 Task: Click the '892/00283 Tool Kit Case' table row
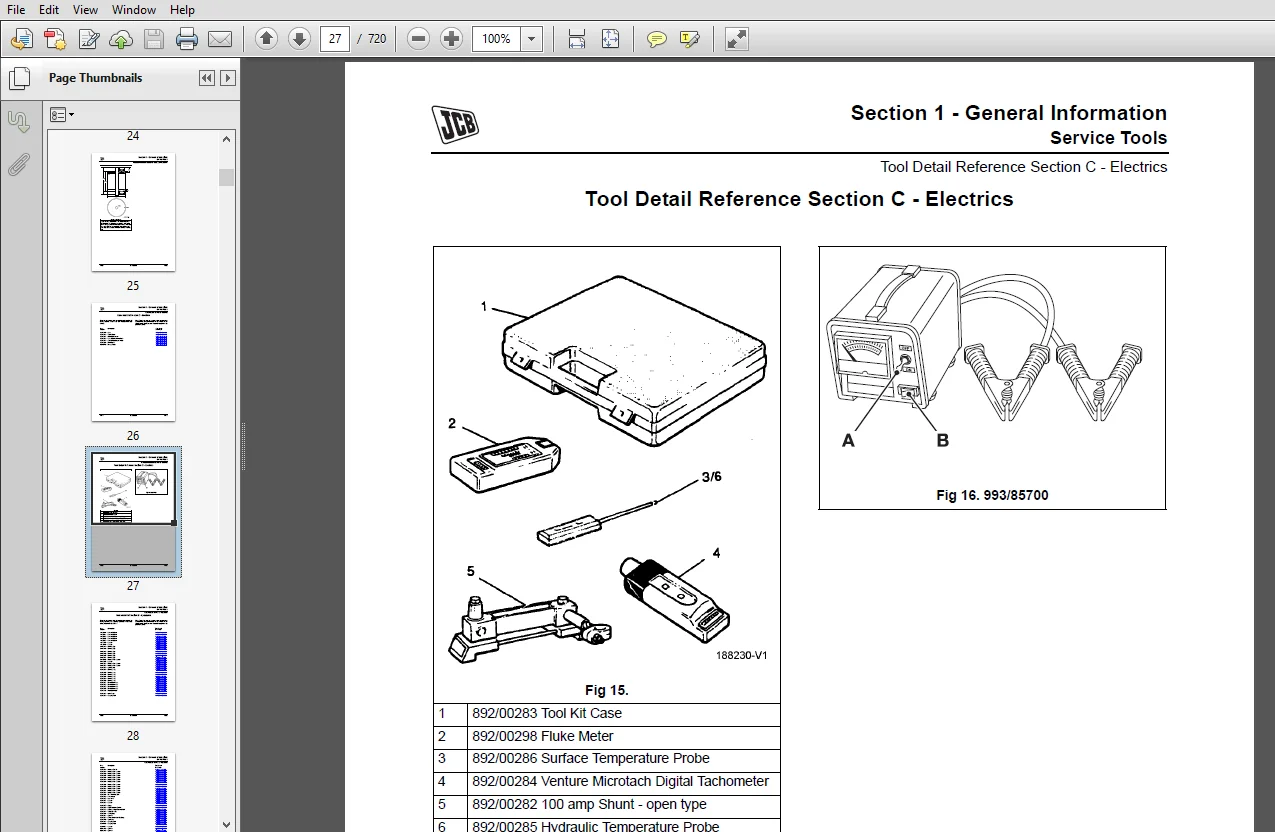[607, 714]
